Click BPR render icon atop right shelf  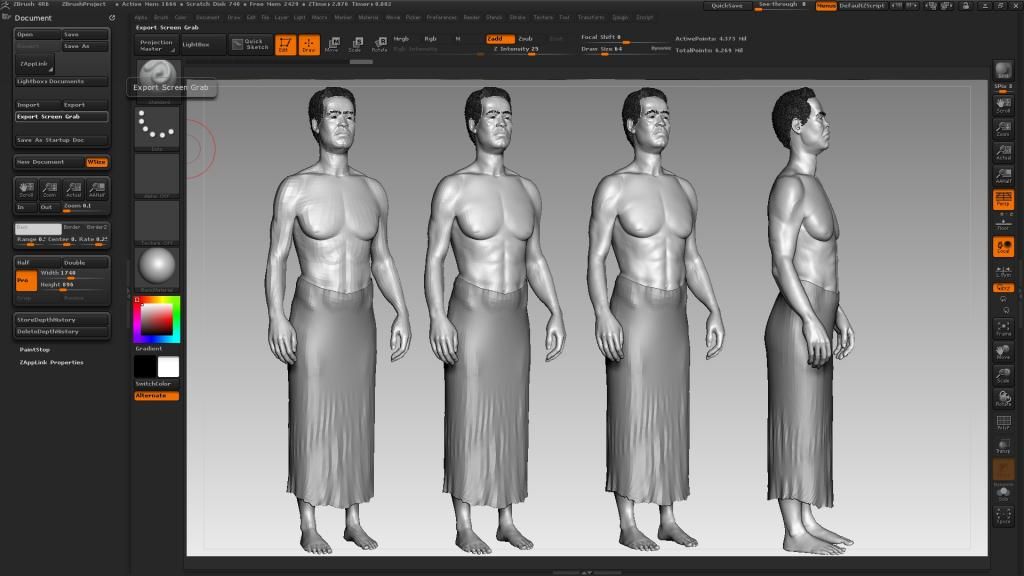(1003, 70)
